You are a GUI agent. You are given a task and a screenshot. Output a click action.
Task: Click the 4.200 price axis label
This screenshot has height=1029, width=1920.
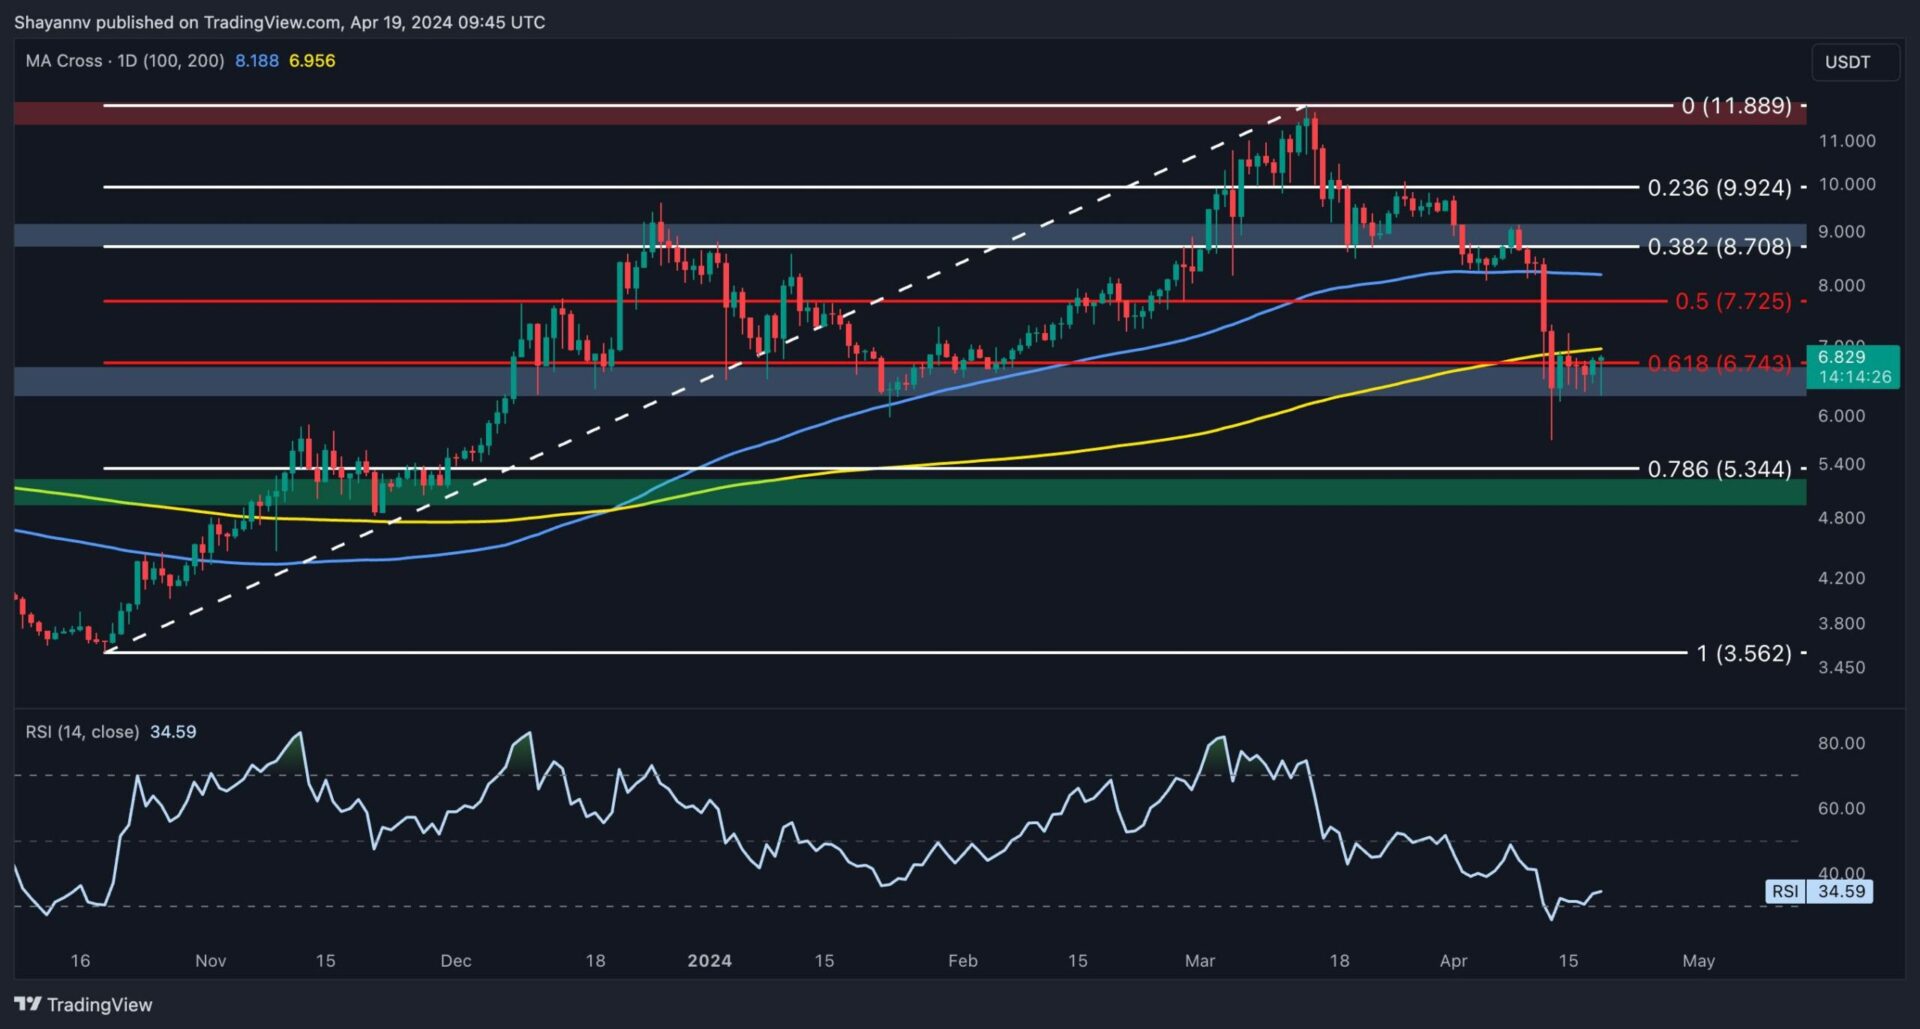click(1841, 578)
